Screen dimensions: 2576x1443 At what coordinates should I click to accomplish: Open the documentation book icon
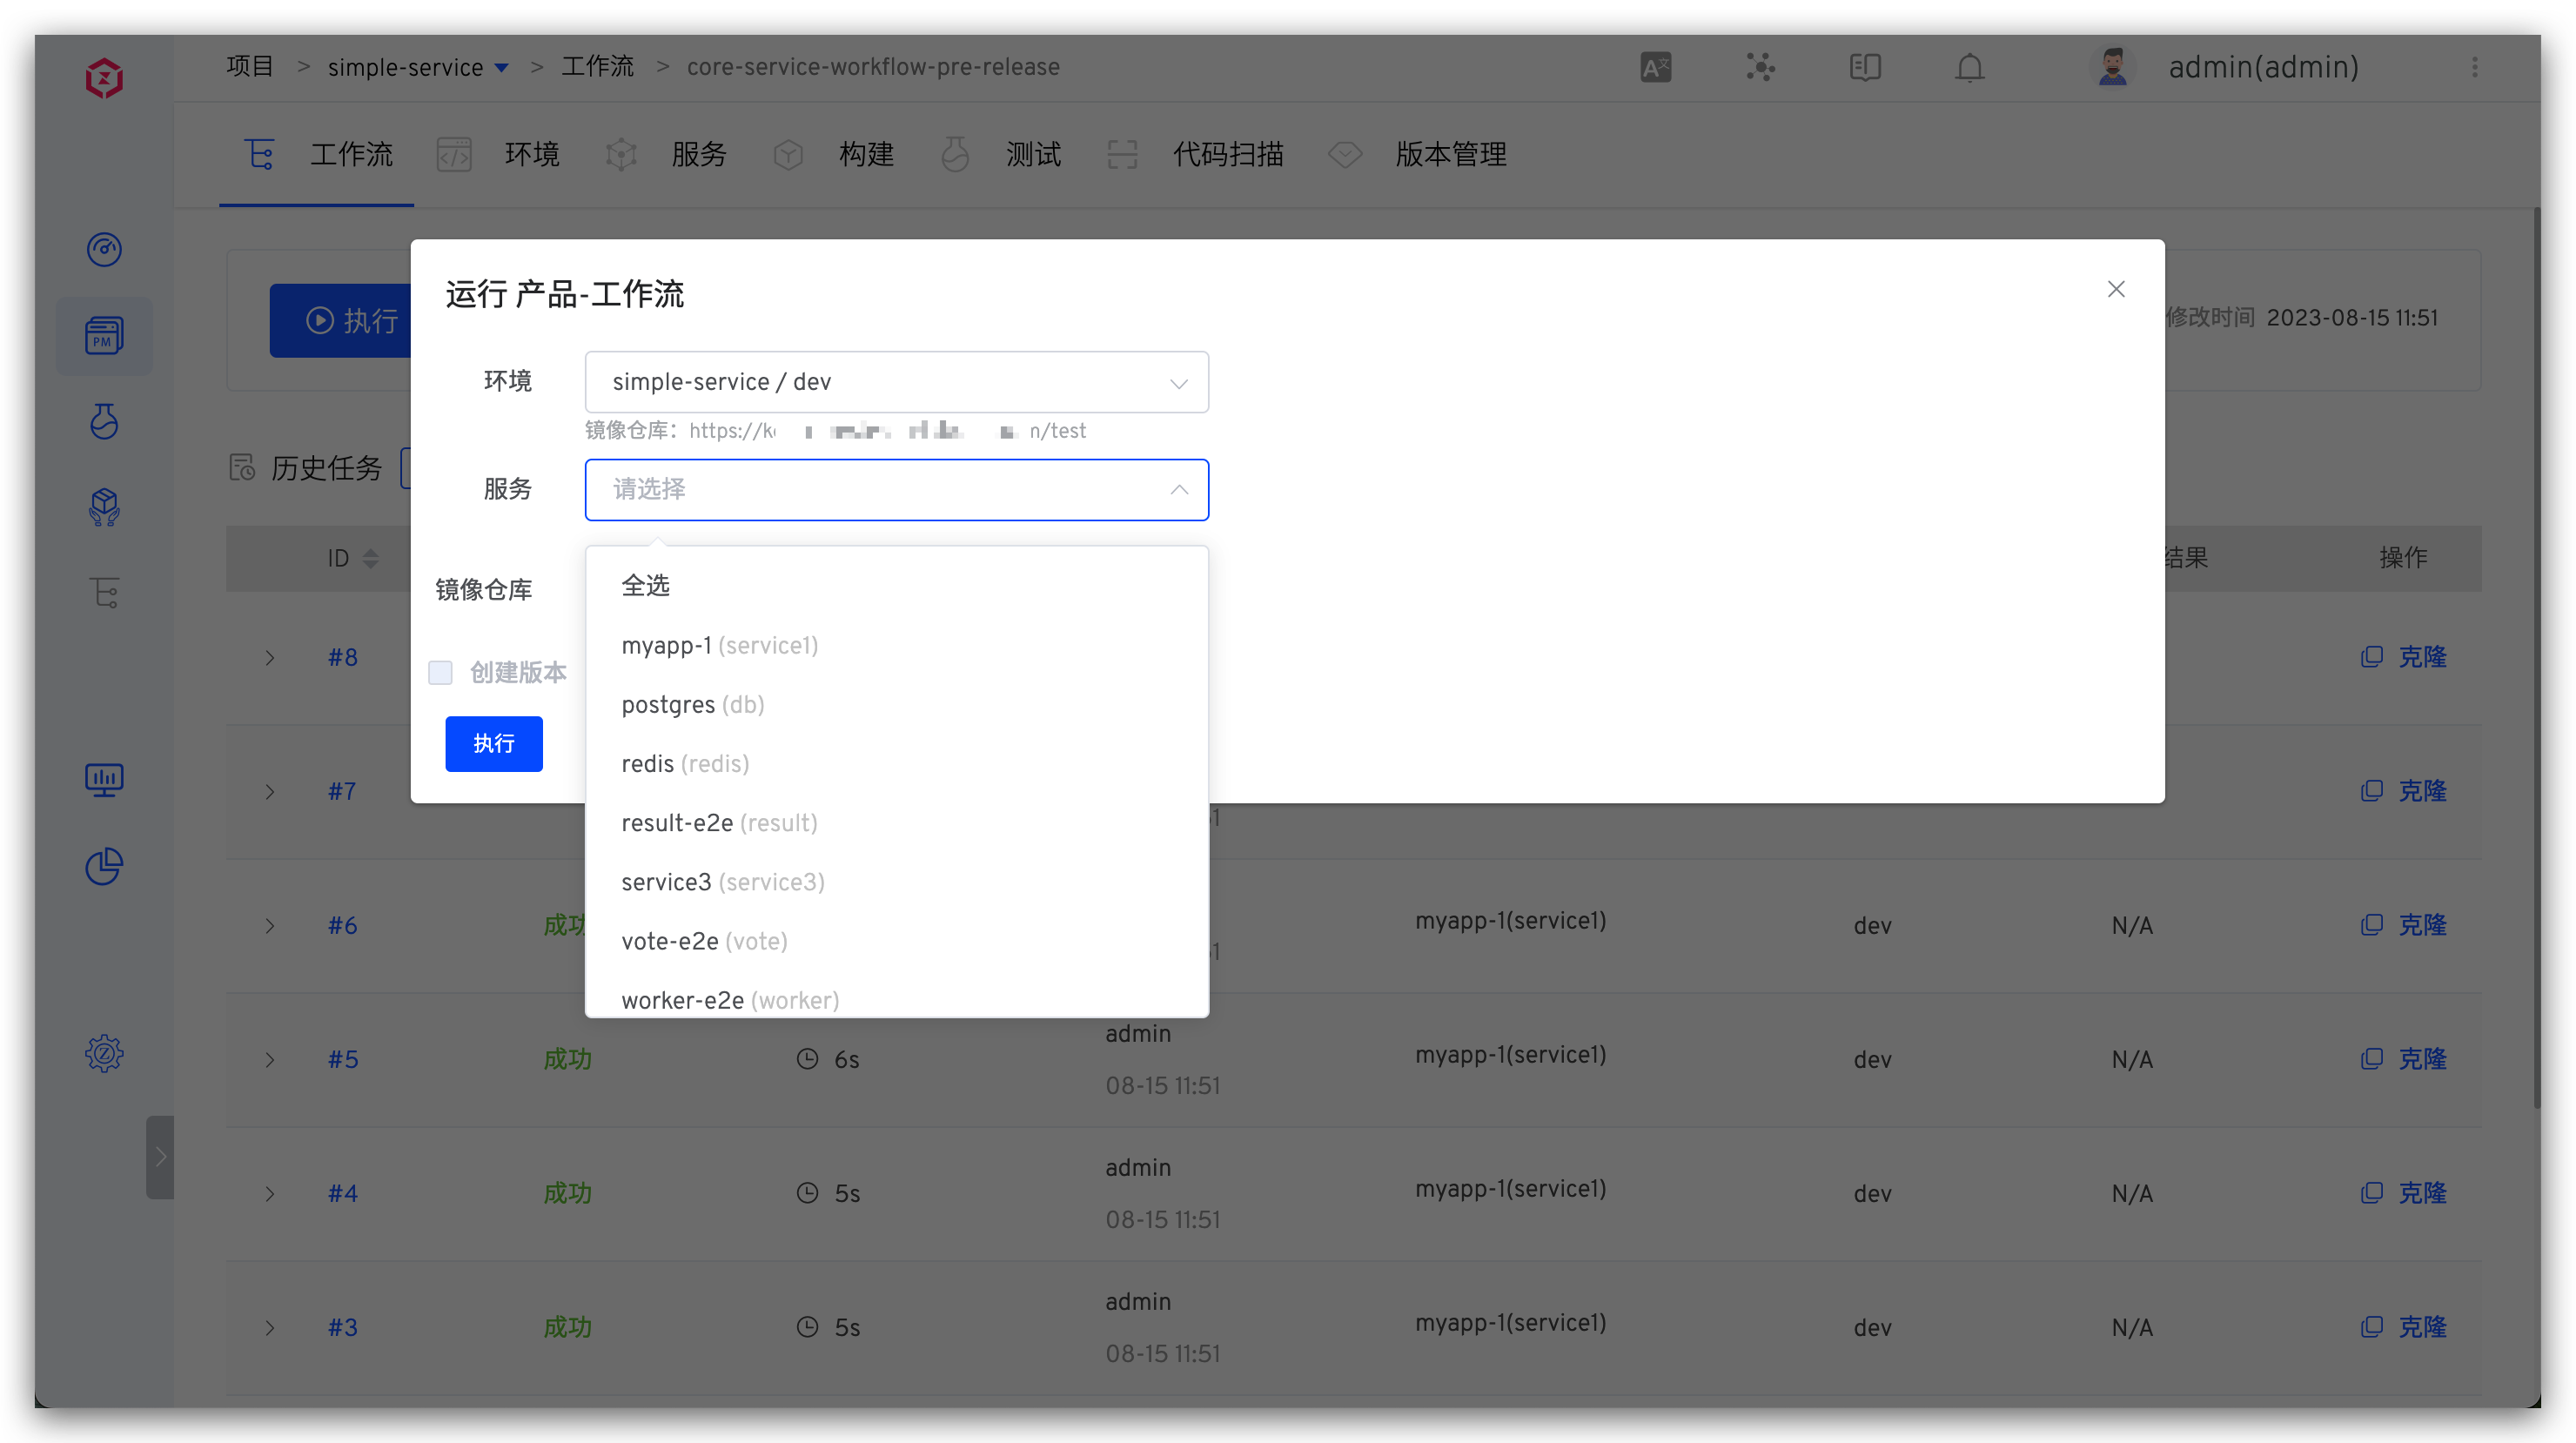pos(1866,67)
